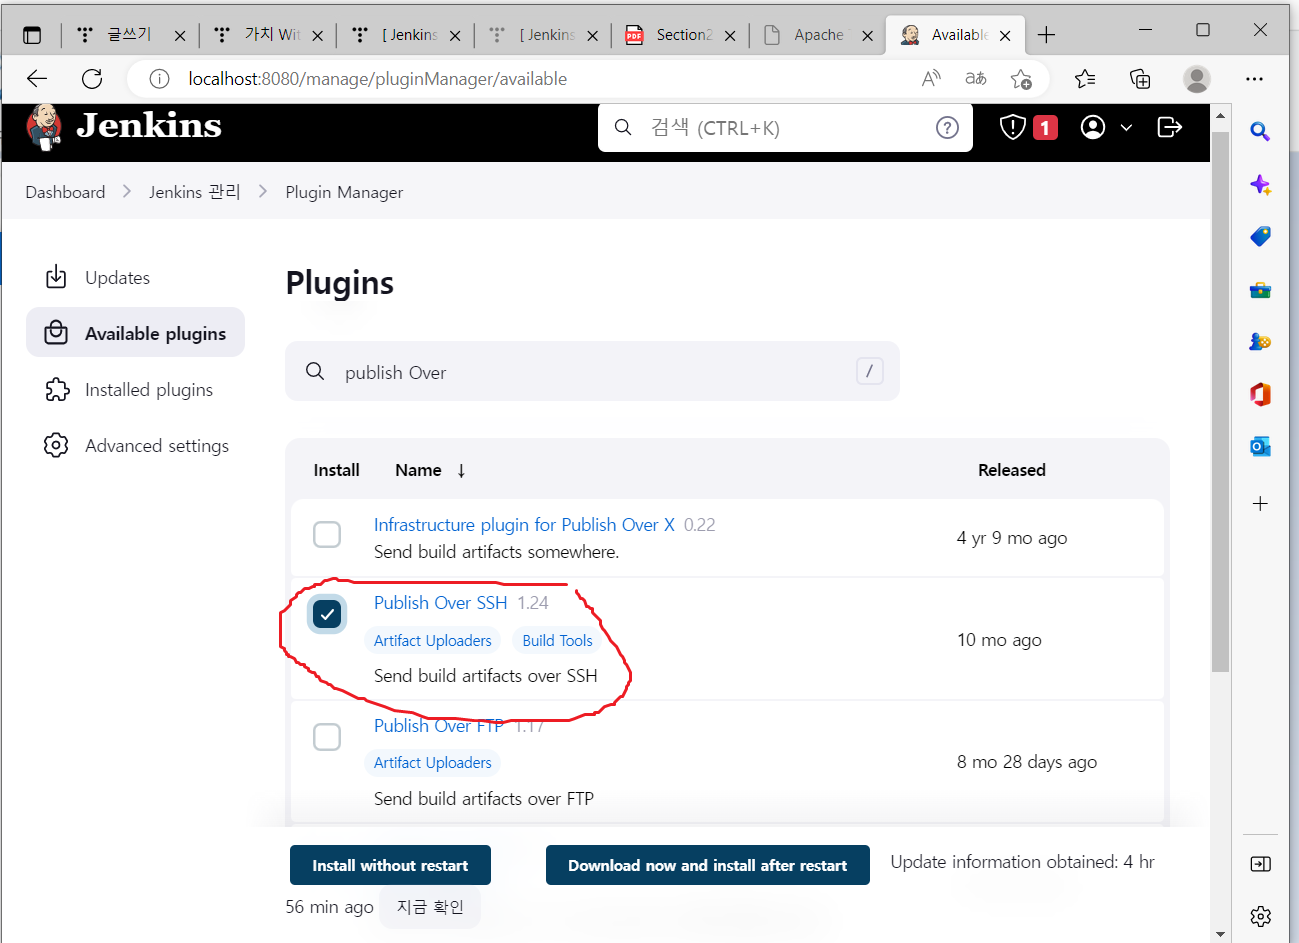The width and height of the screenshot is (1299, 943).
Task: Add a sidebar app with the plus icon
Action: click(1260, 503)
